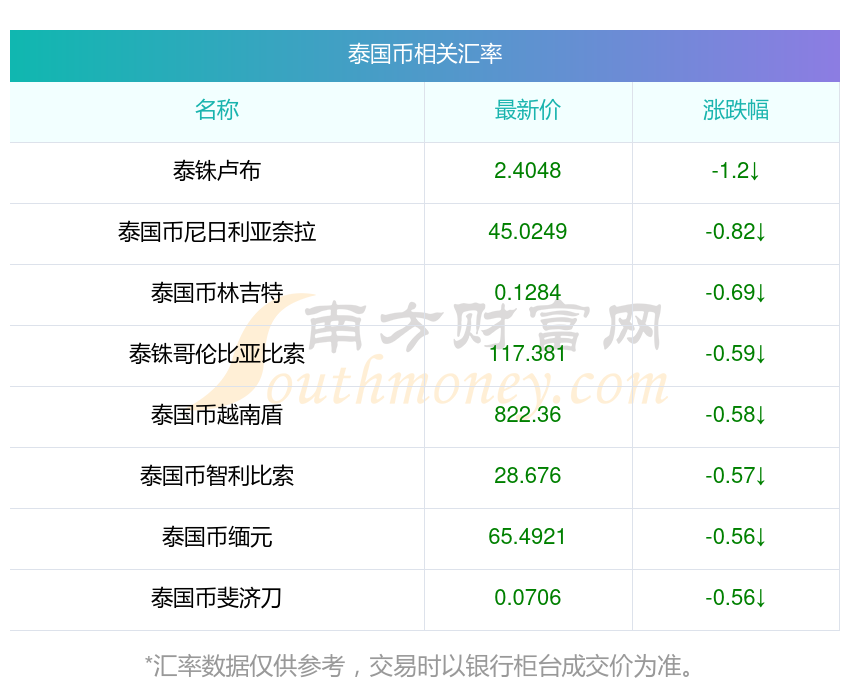Click the -0.82↓ change value

coord(736,232)
